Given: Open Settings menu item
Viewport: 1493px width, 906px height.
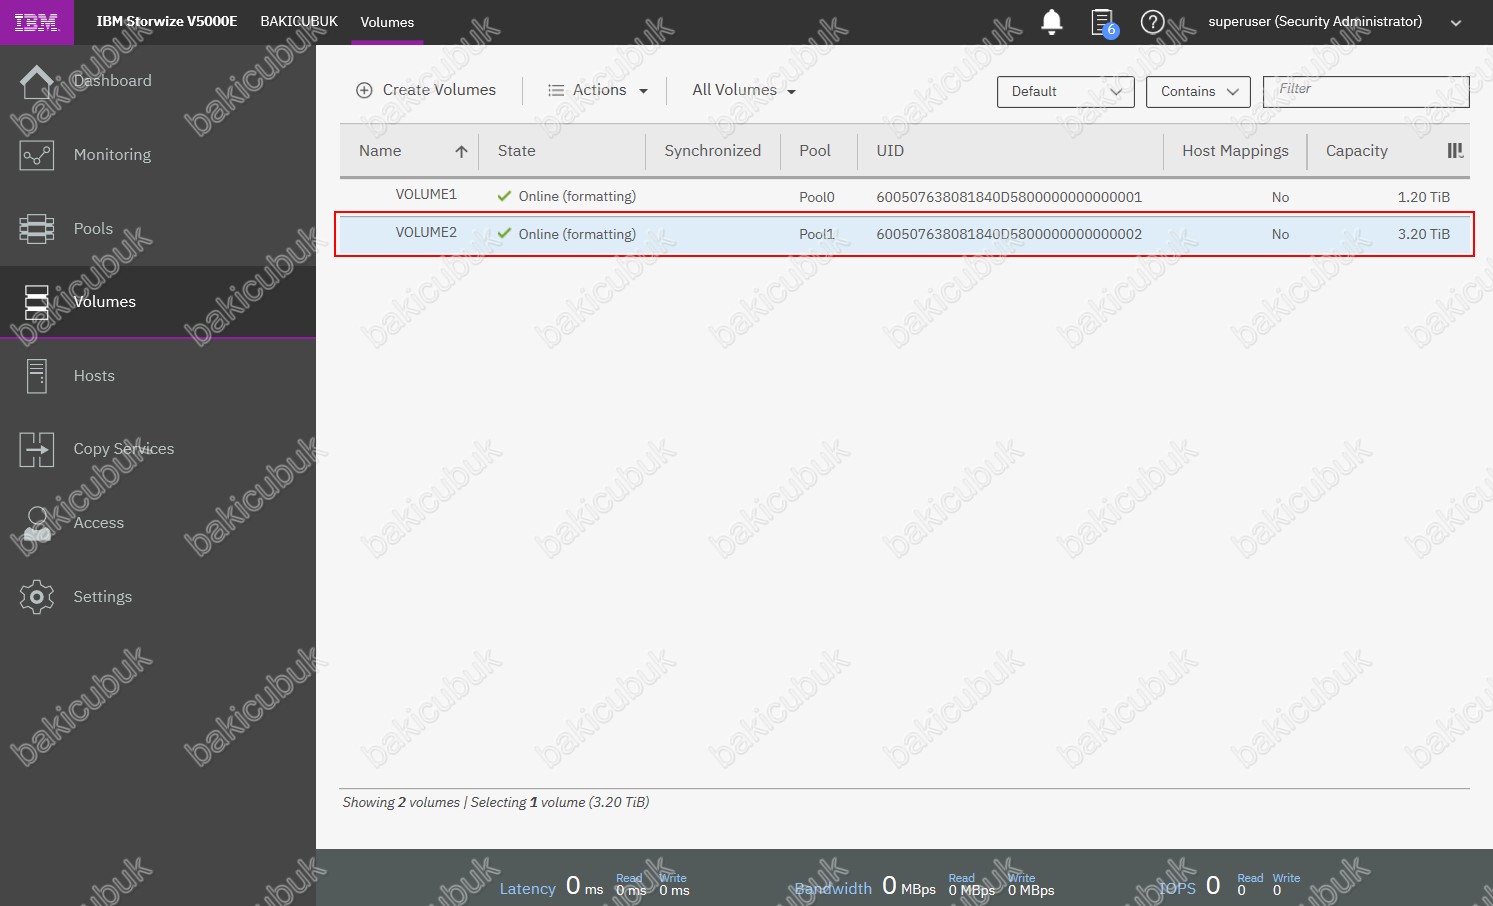Looking at the screenshot, I should click(103, 597).
